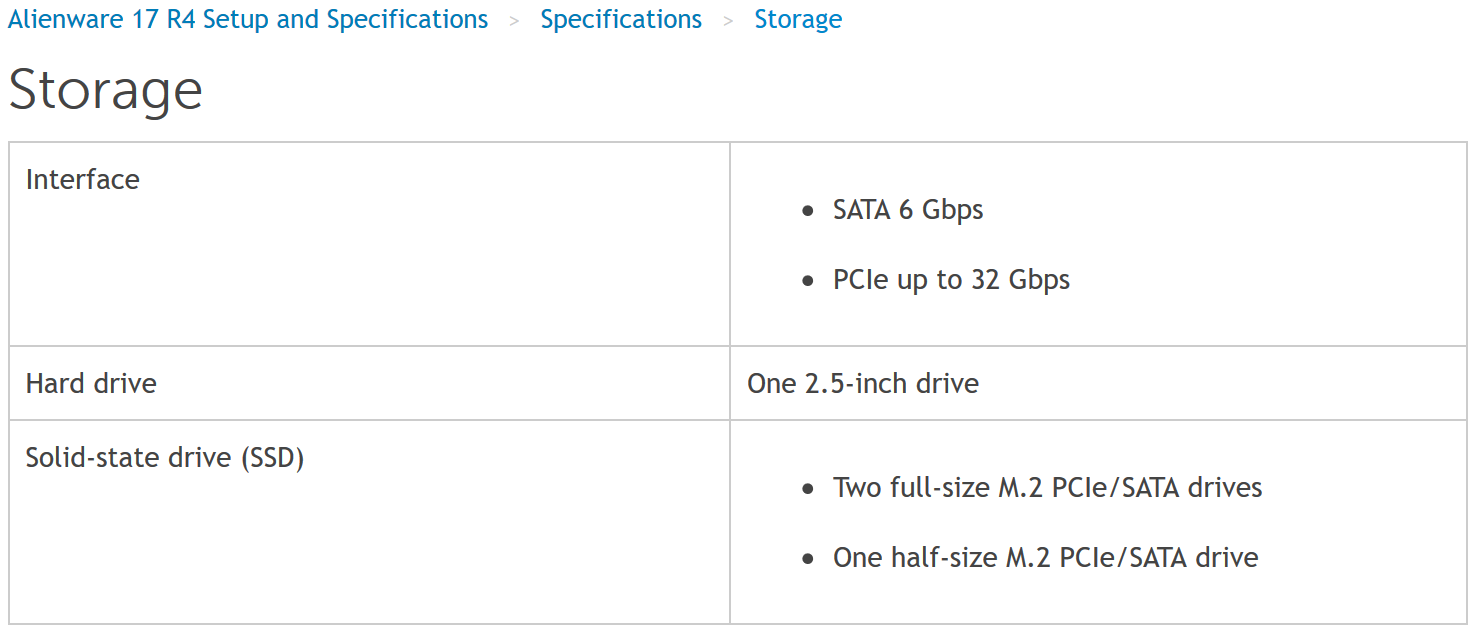Viewport: 1479px width, 629px height.
Task: Select the Storage breadcrumb link
Action: point(798,19)
